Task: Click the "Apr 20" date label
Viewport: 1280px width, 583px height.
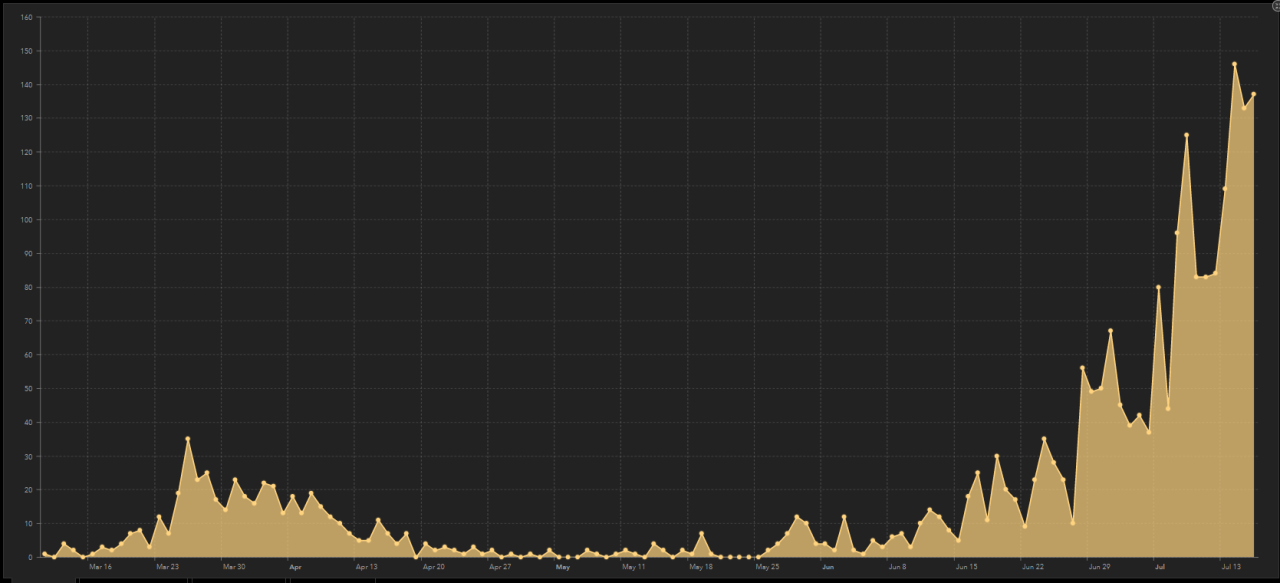Action: [433, 567]
